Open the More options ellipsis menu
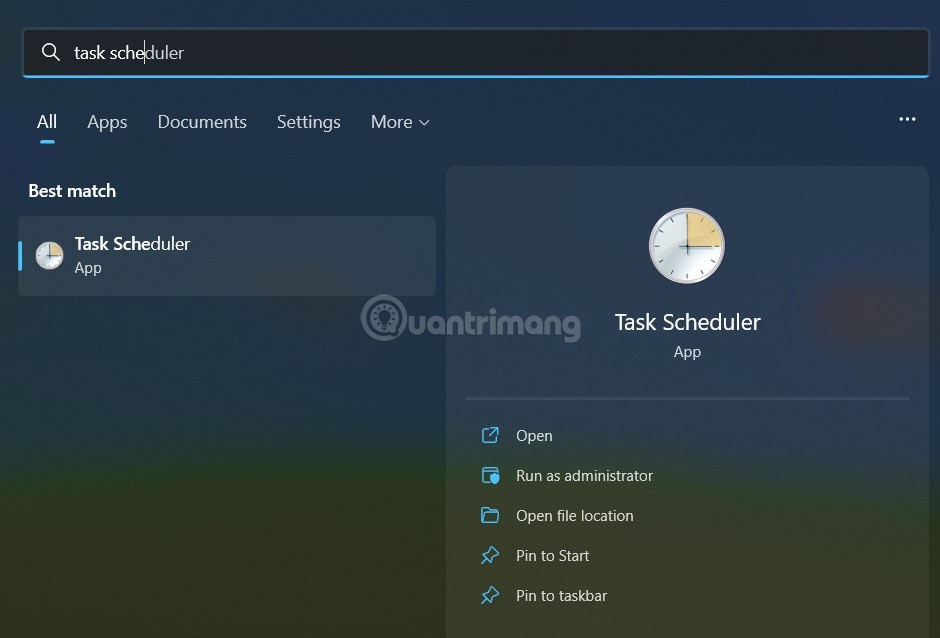This screenshot has height=638, width=940. (x=907, y=119)
